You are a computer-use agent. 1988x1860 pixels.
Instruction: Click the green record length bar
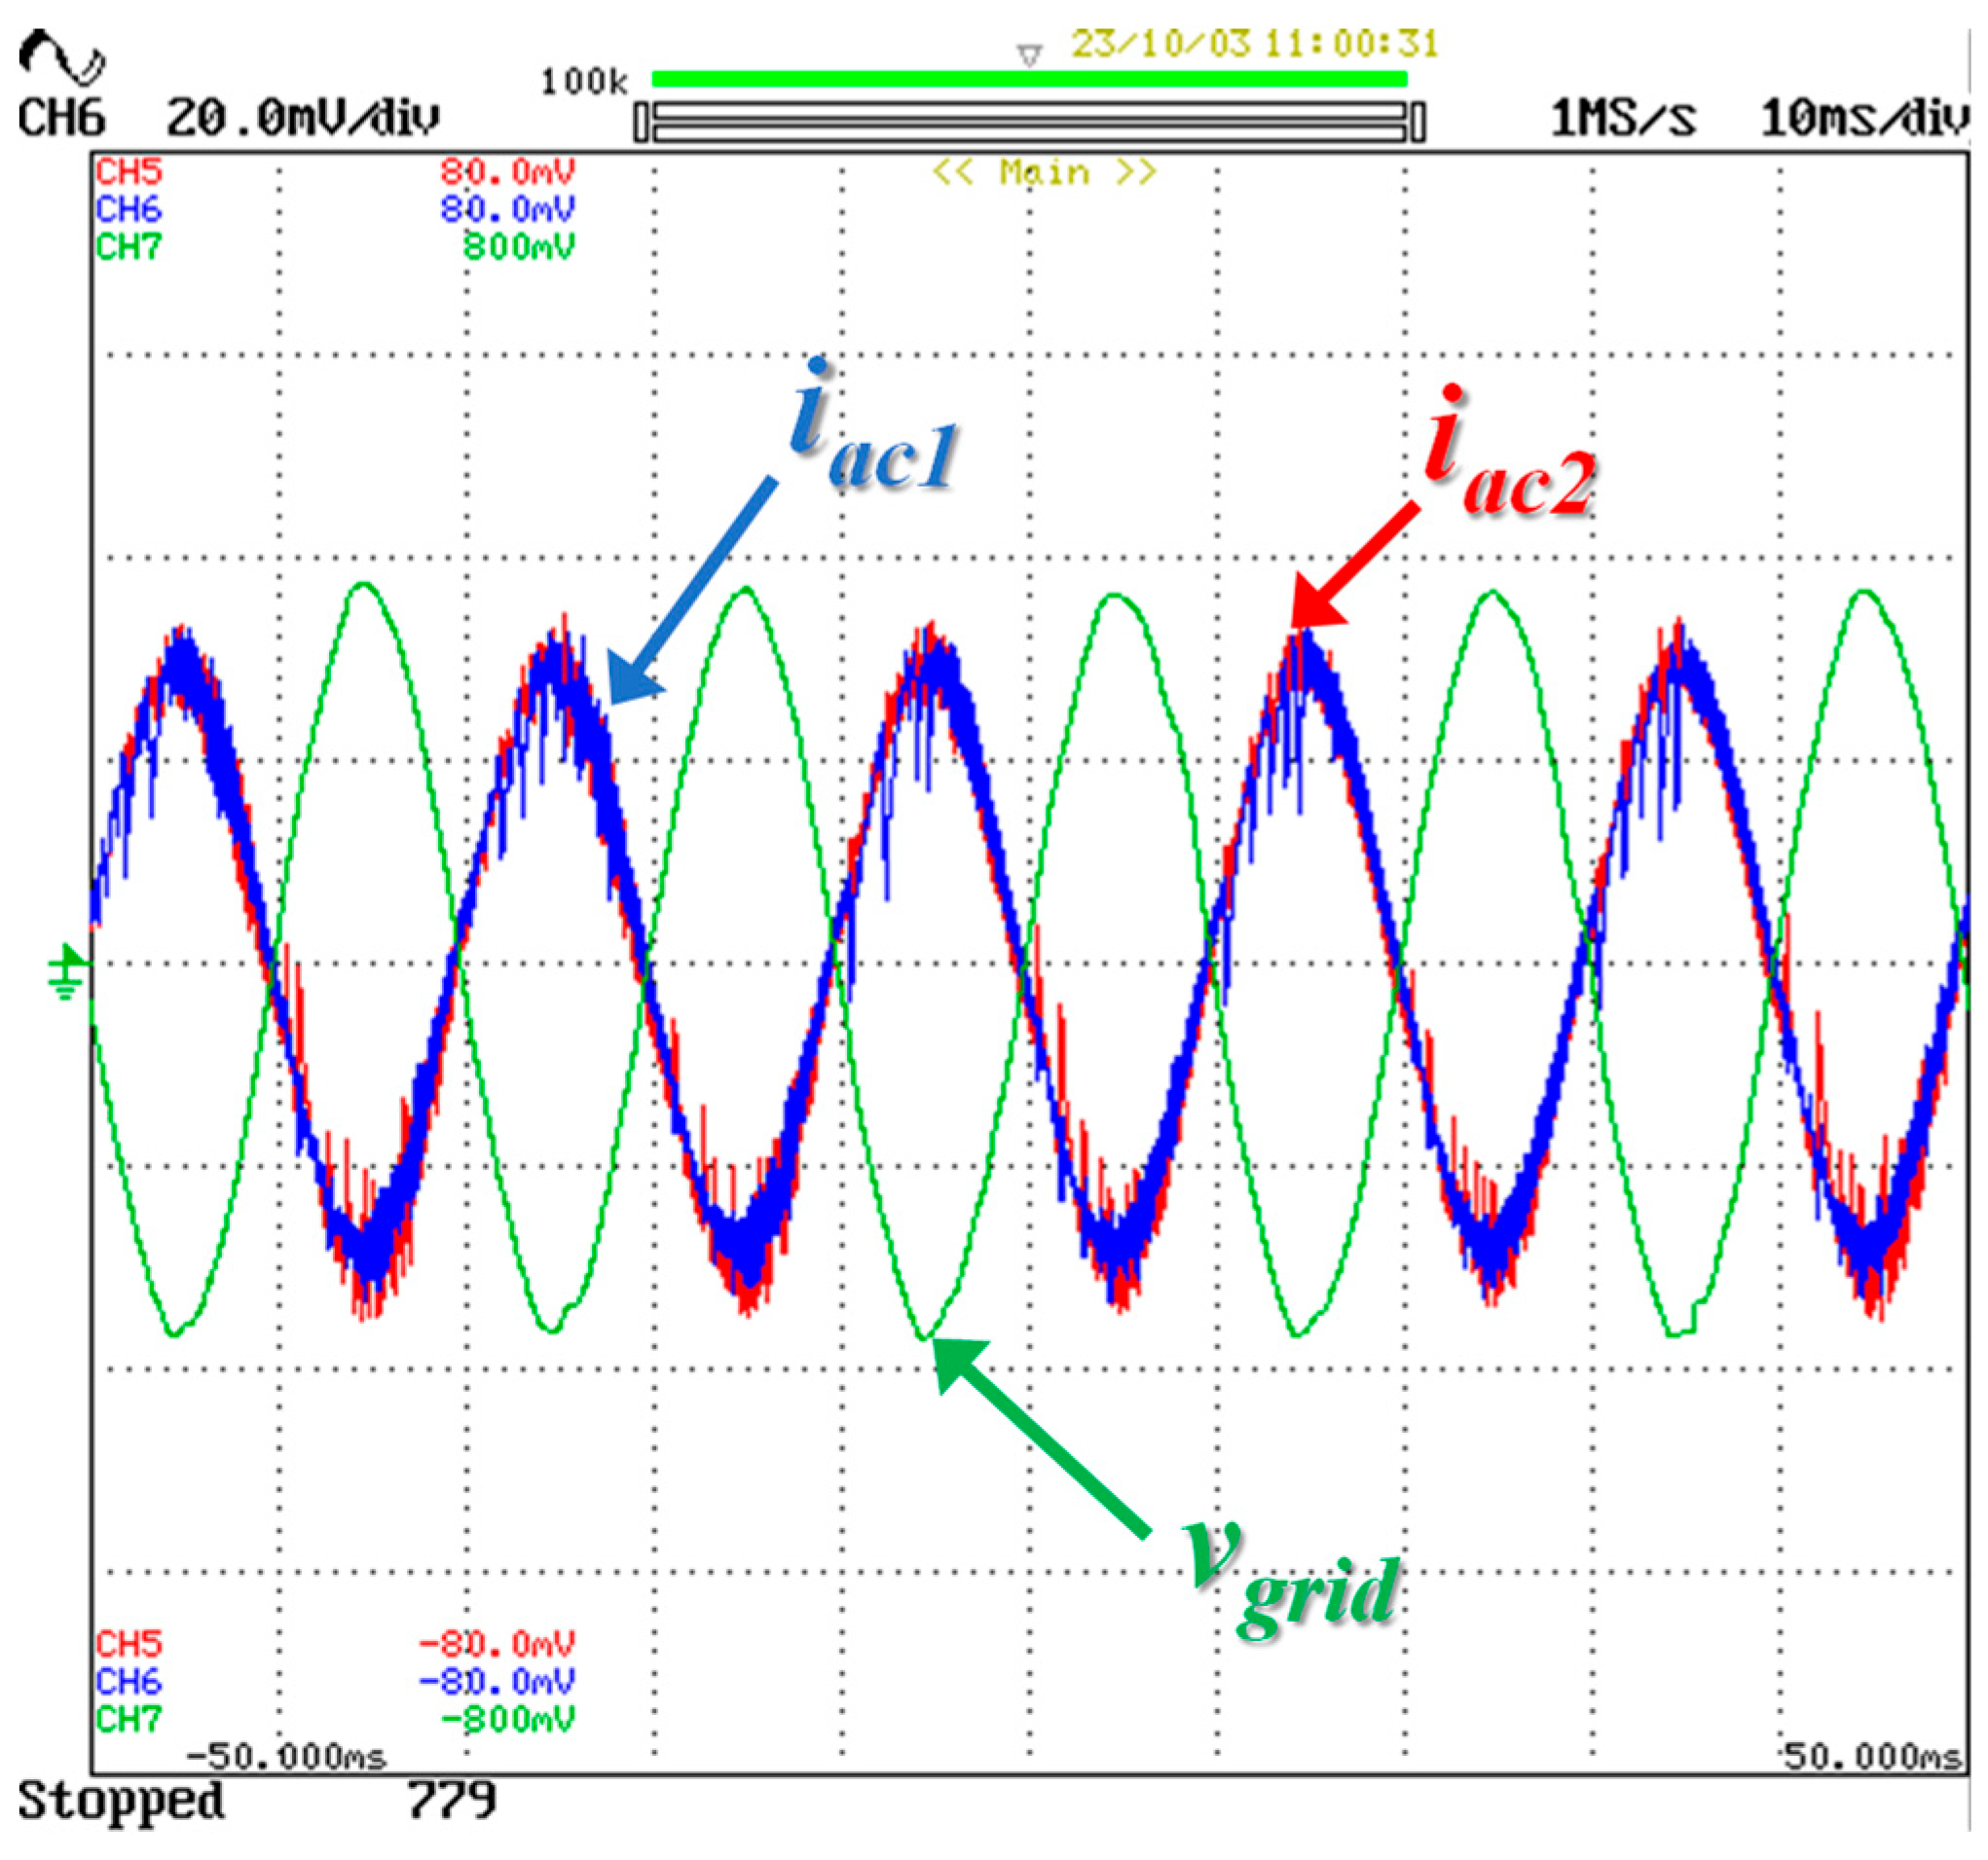1029,80
